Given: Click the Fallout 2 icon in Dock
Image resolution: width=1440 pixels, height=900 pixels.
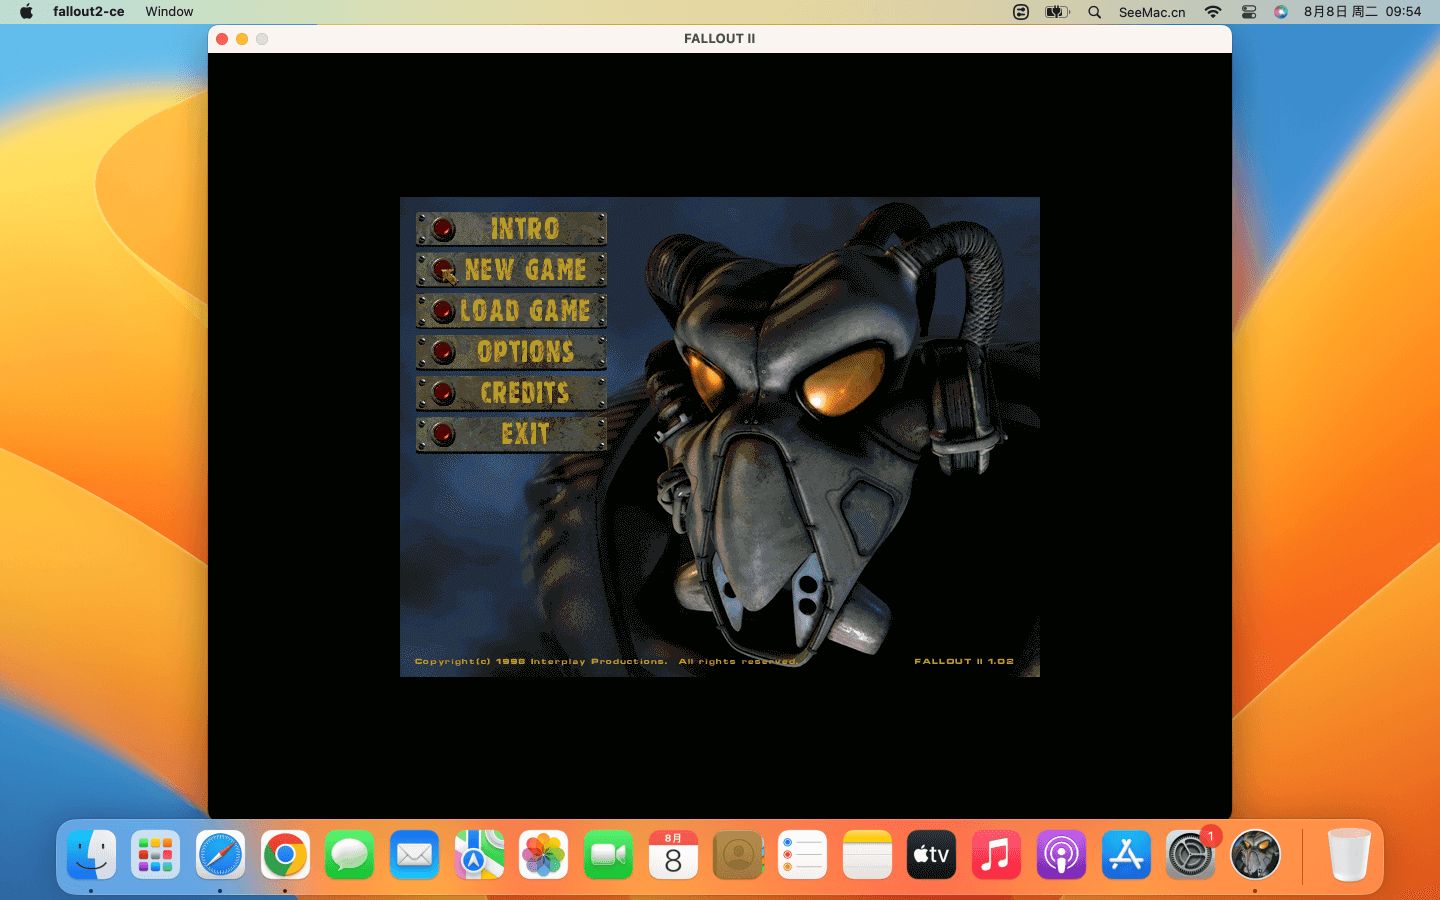Looking at the screenshot, I should (x=1255, y=855).
